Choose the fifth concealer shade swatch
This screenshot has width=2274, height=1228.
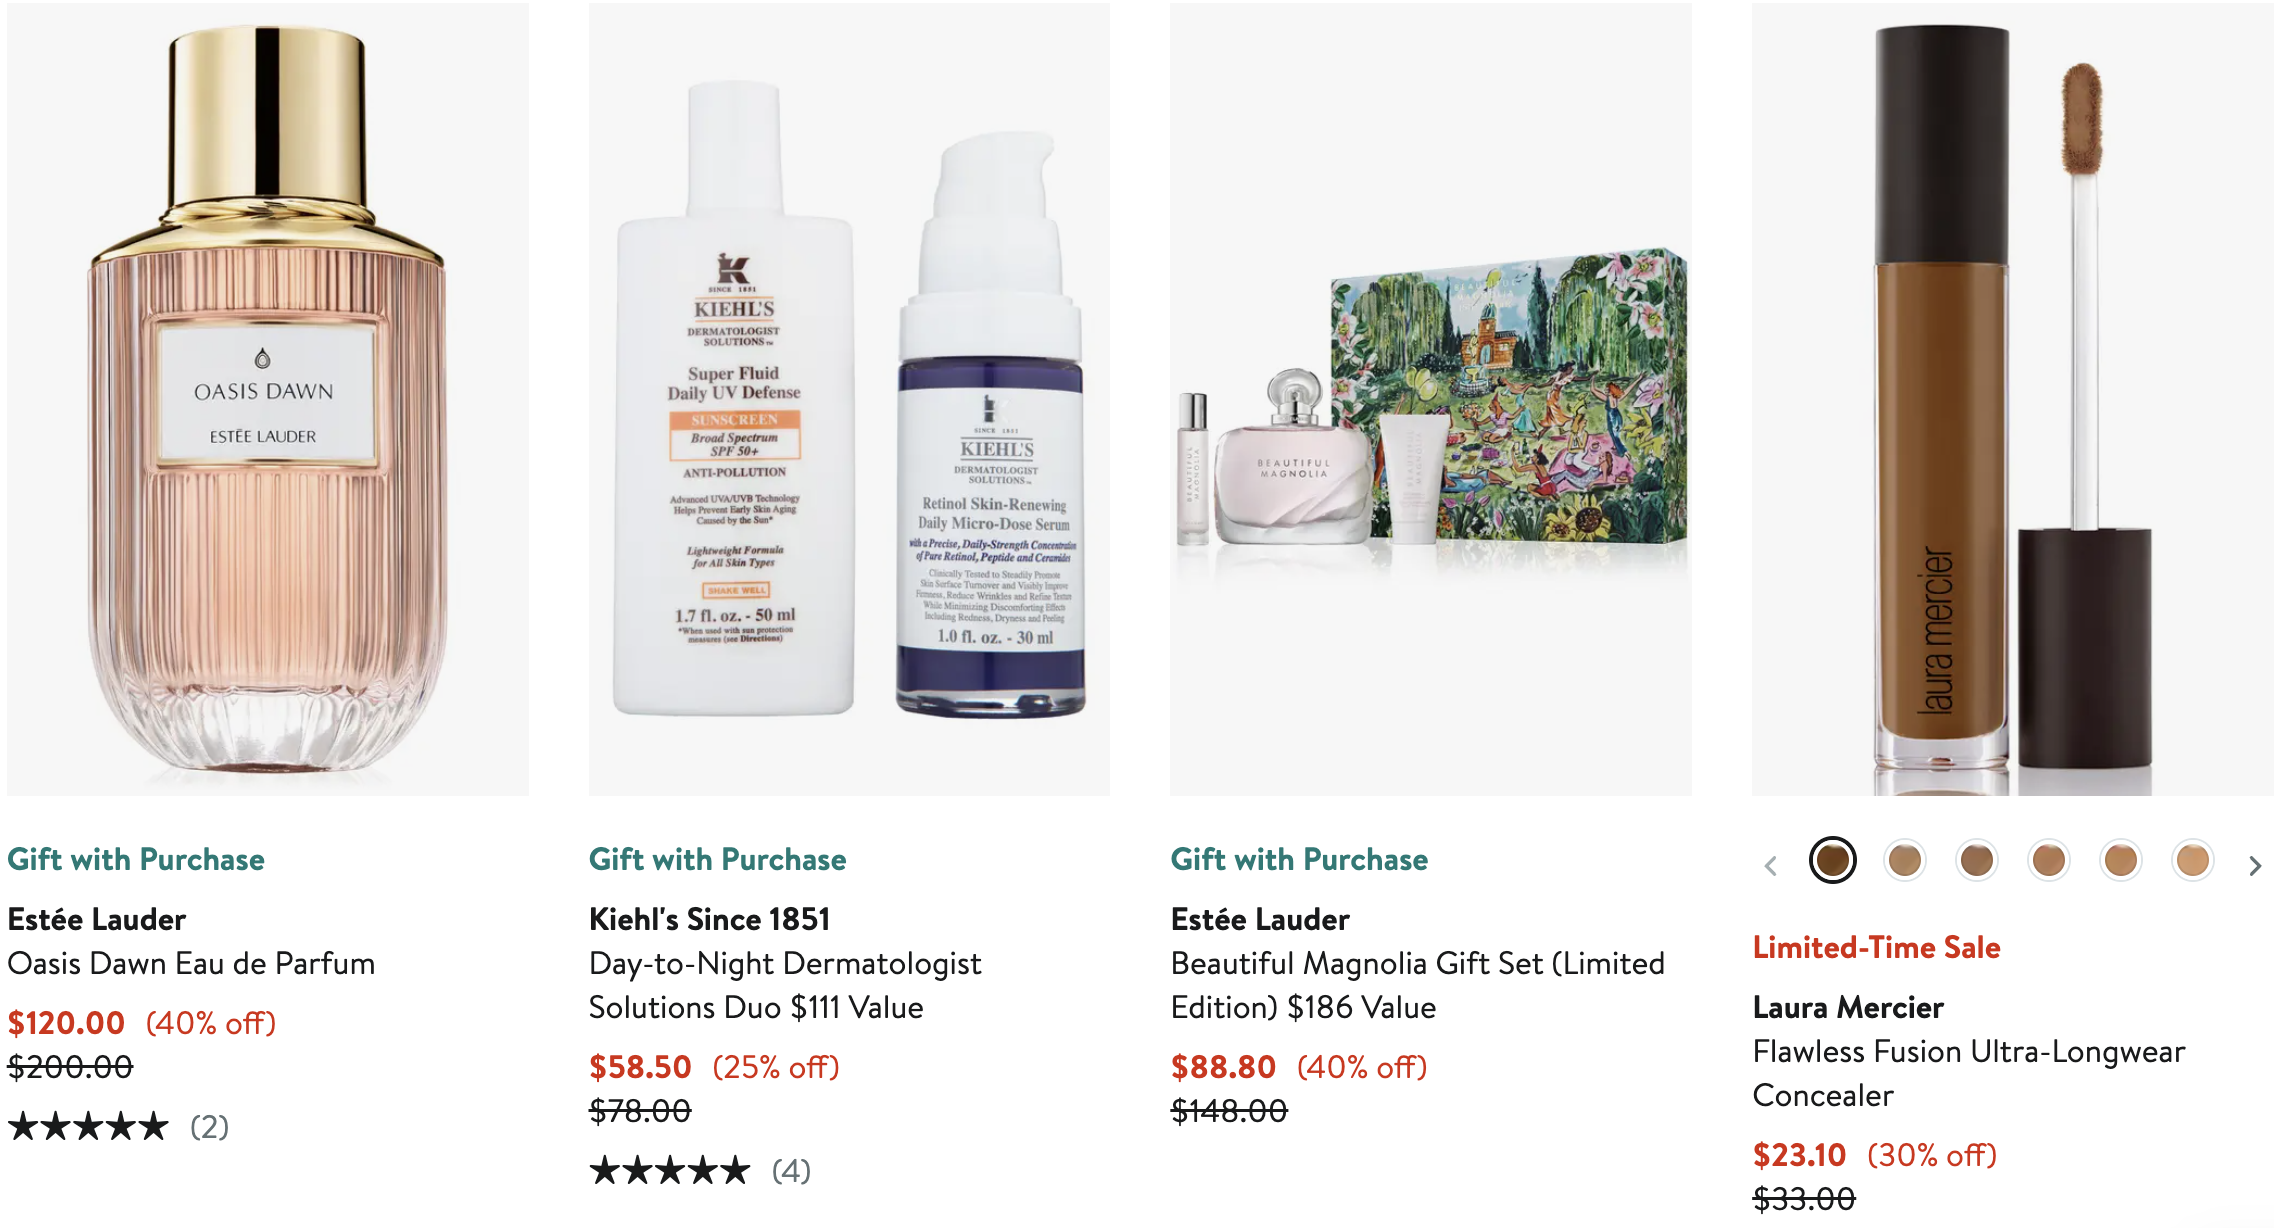pos(2121,860)
